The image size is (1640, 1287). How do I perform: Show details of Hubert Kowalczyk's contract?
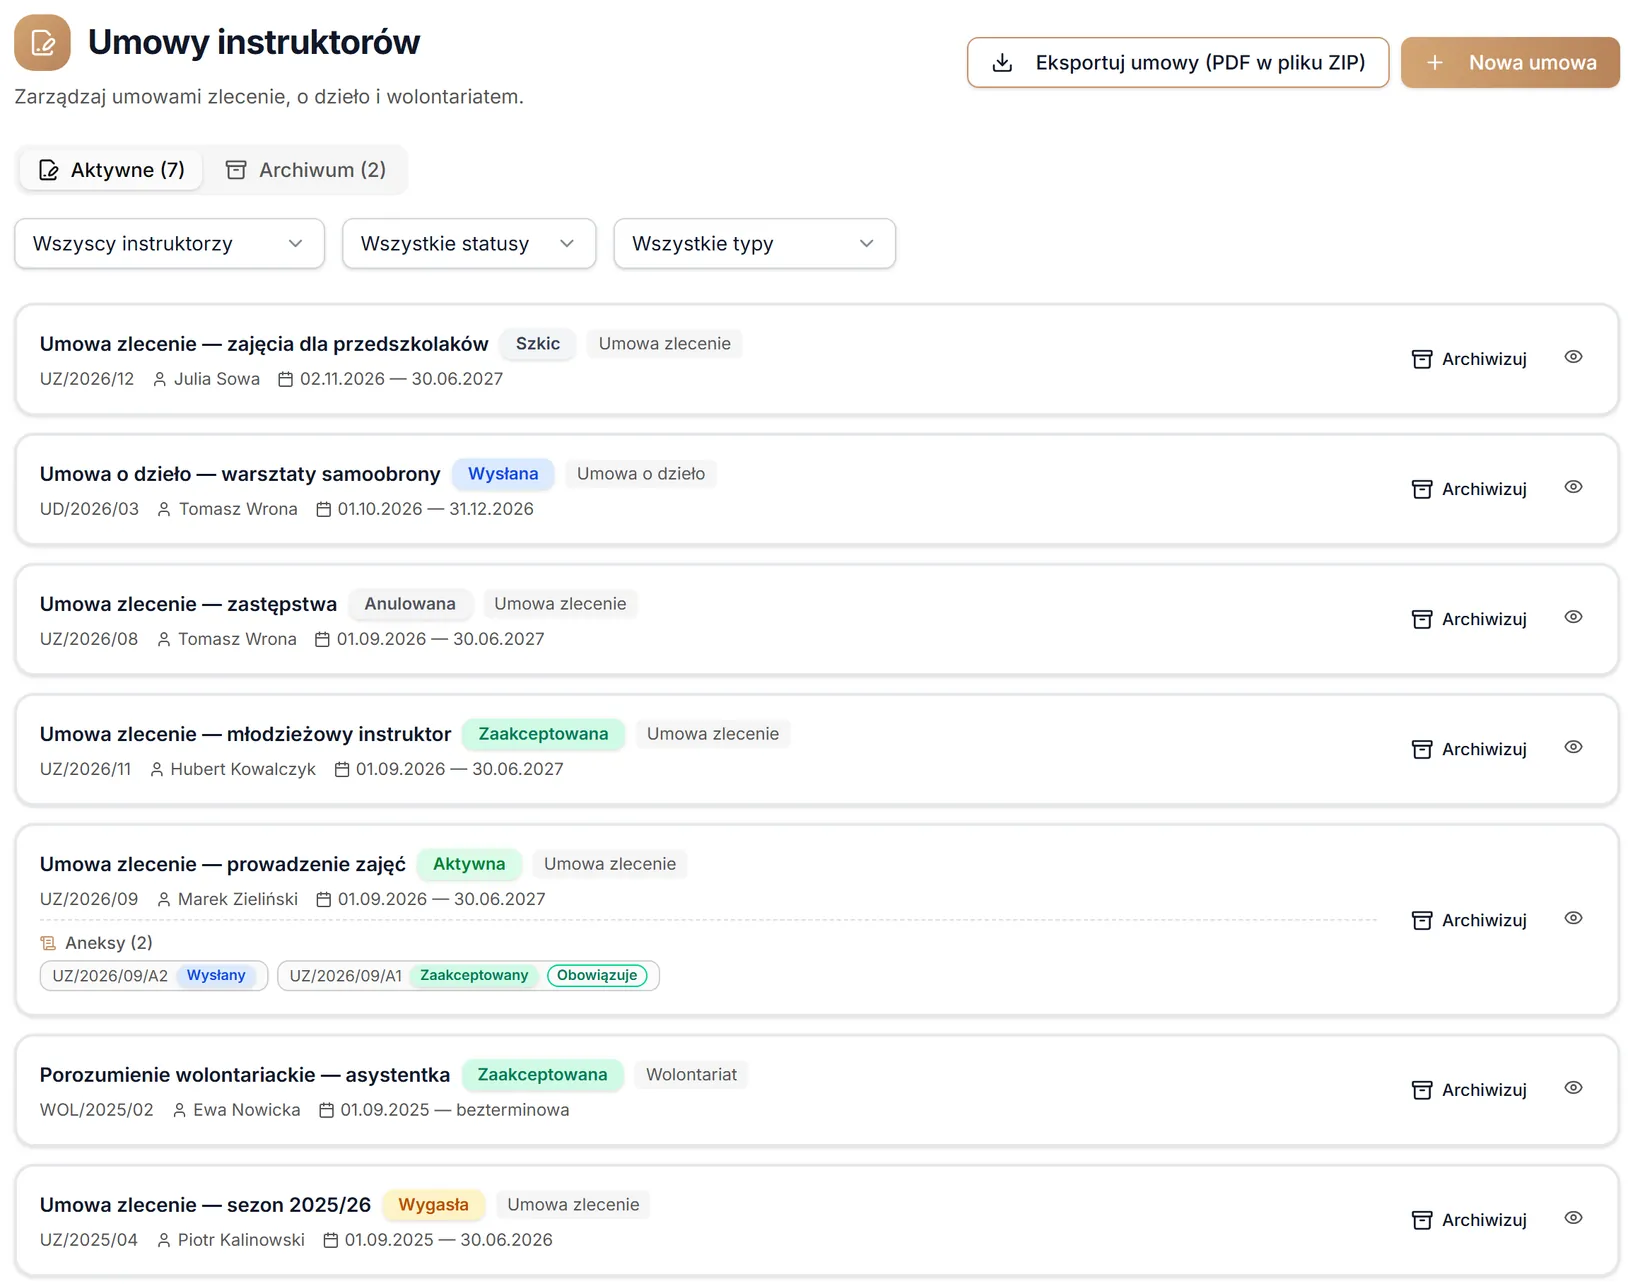(x=1573, y=747)
